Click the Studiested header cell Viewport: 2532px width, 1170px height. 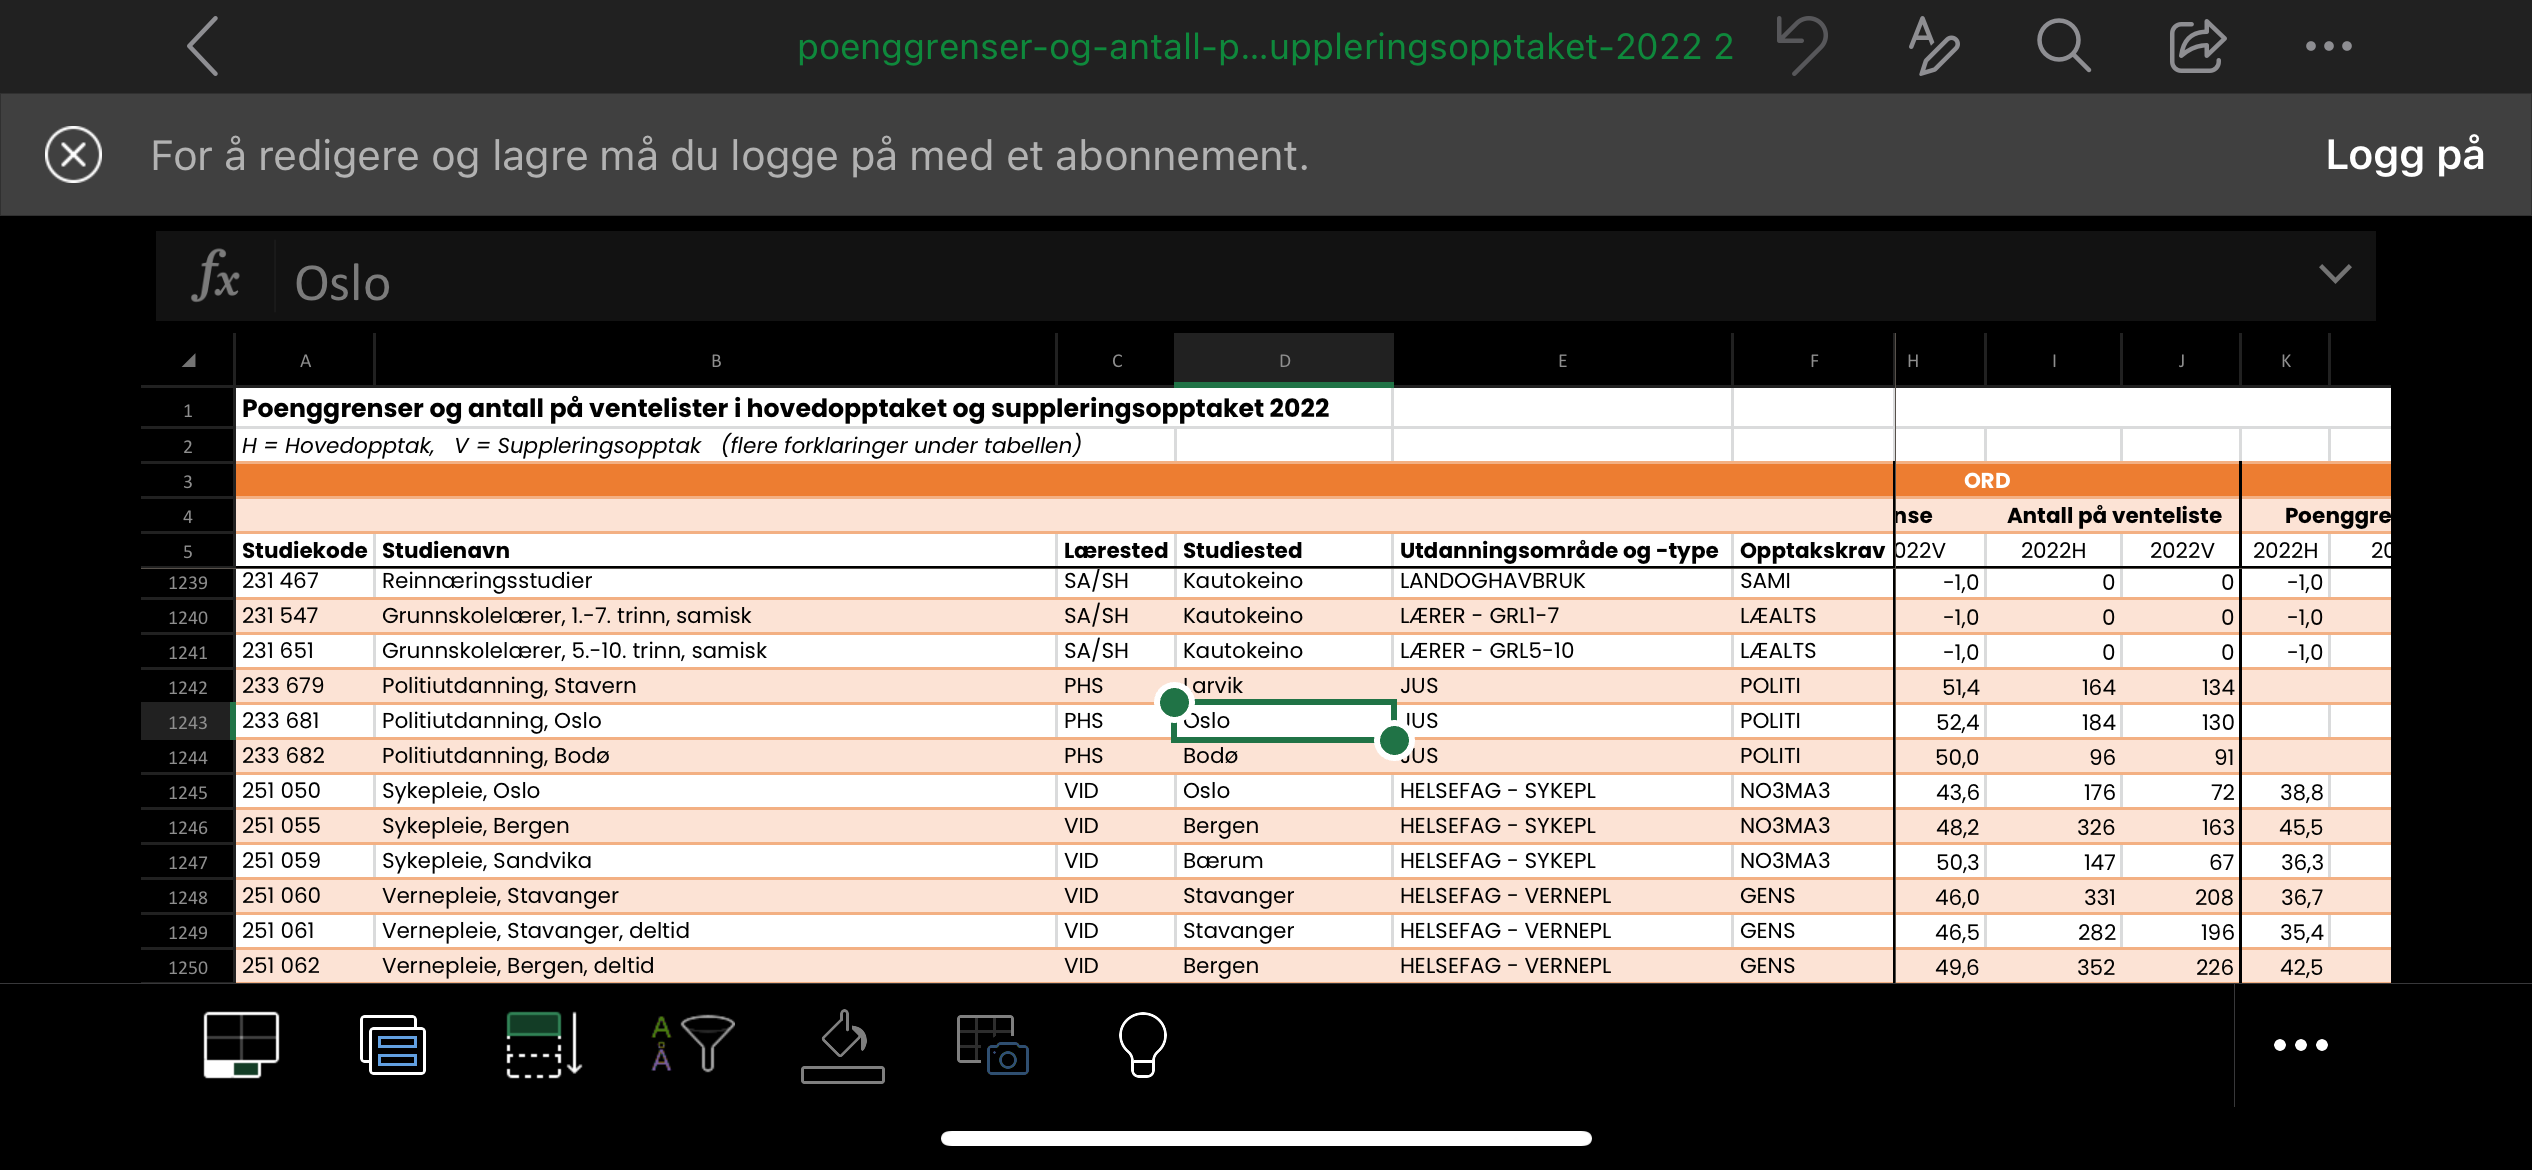click(1284, 550)
